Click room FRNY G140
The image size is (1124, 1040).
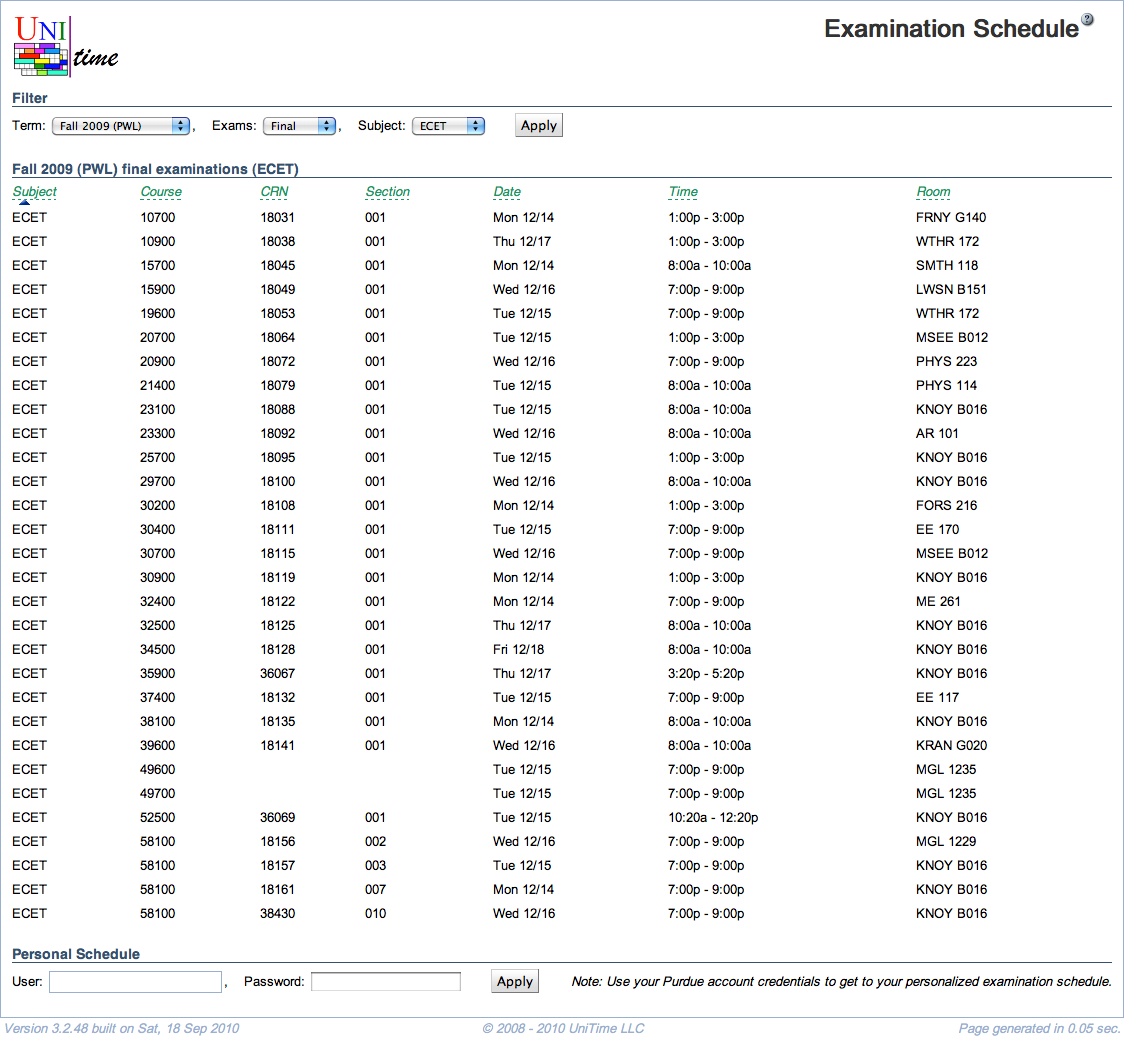click(951, 217)
